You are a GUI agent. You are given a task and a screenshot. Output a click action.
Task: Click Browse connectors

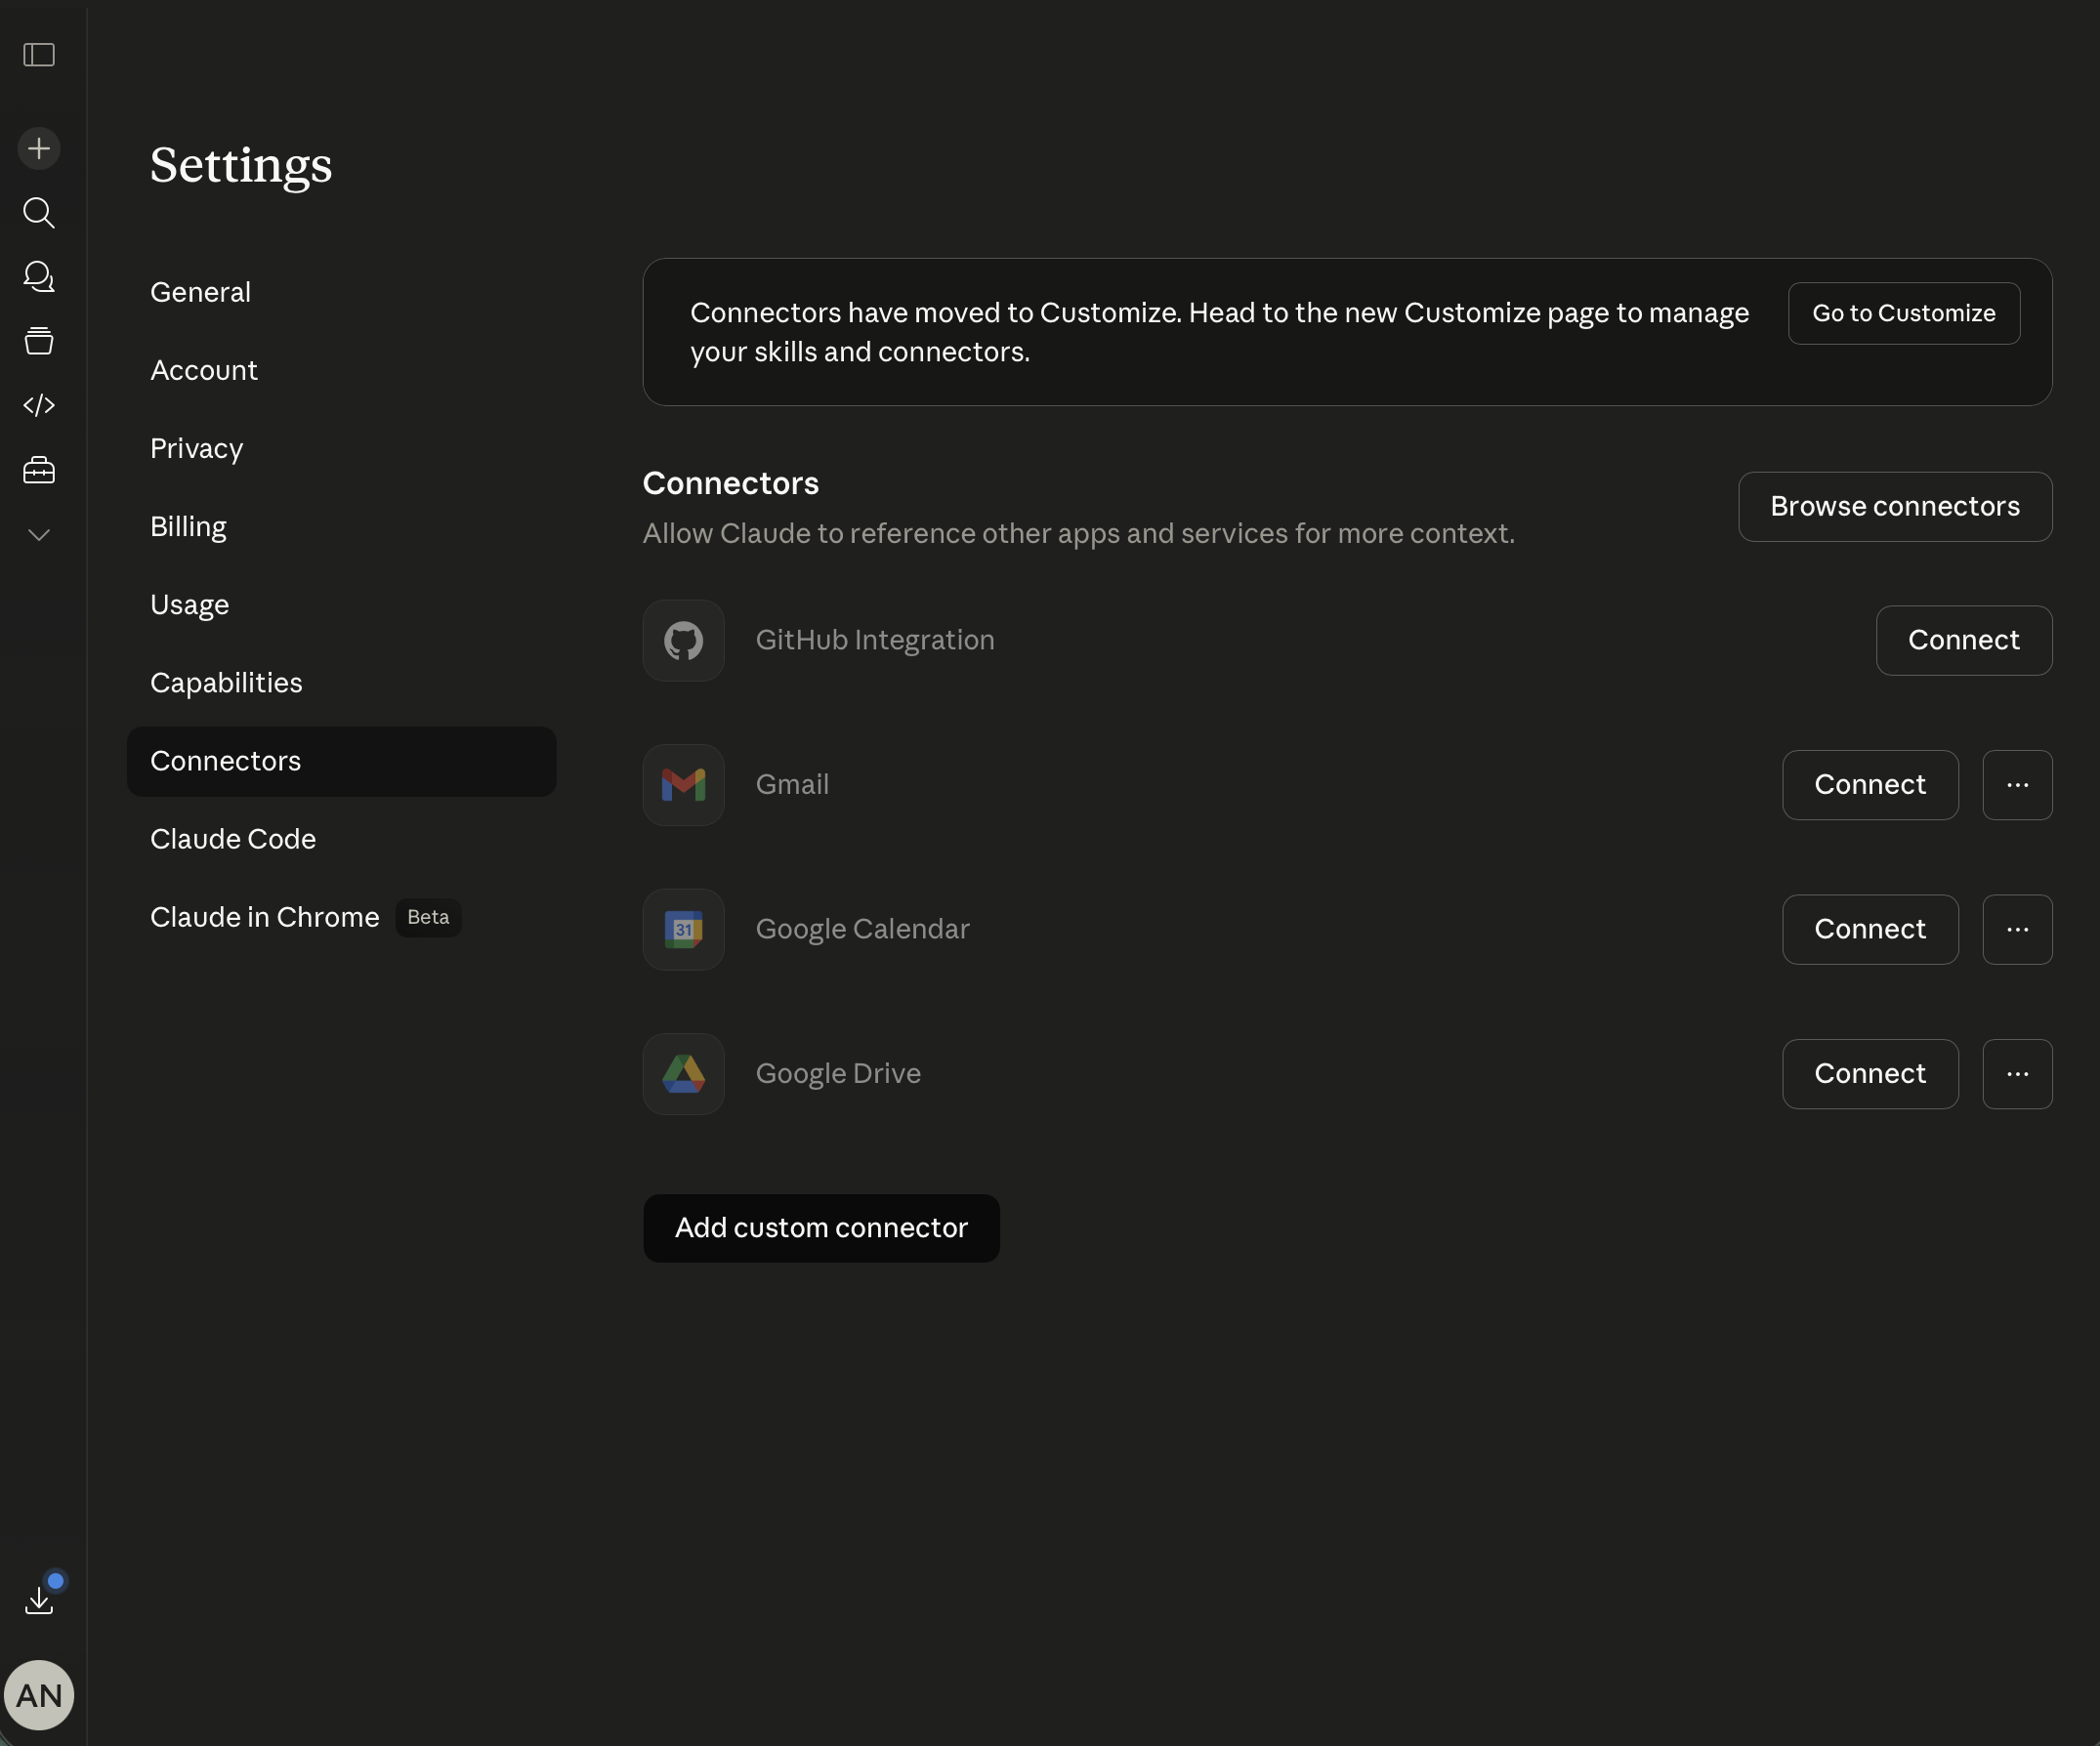(1895, 506)
